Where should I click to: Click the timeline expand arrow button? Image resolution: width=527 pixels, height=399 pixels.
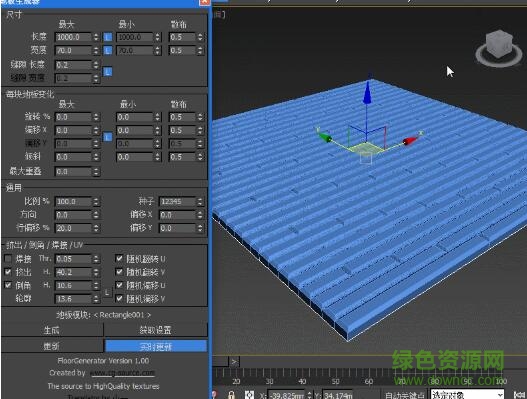point(234,362)
